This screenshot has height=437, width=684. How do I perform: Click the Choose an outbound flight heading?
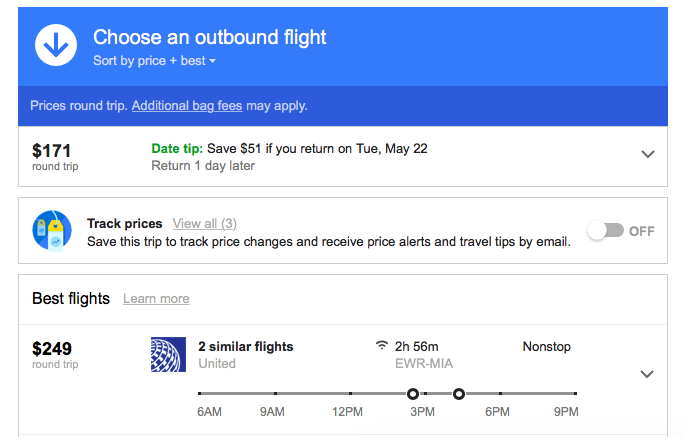pos(209,37)
